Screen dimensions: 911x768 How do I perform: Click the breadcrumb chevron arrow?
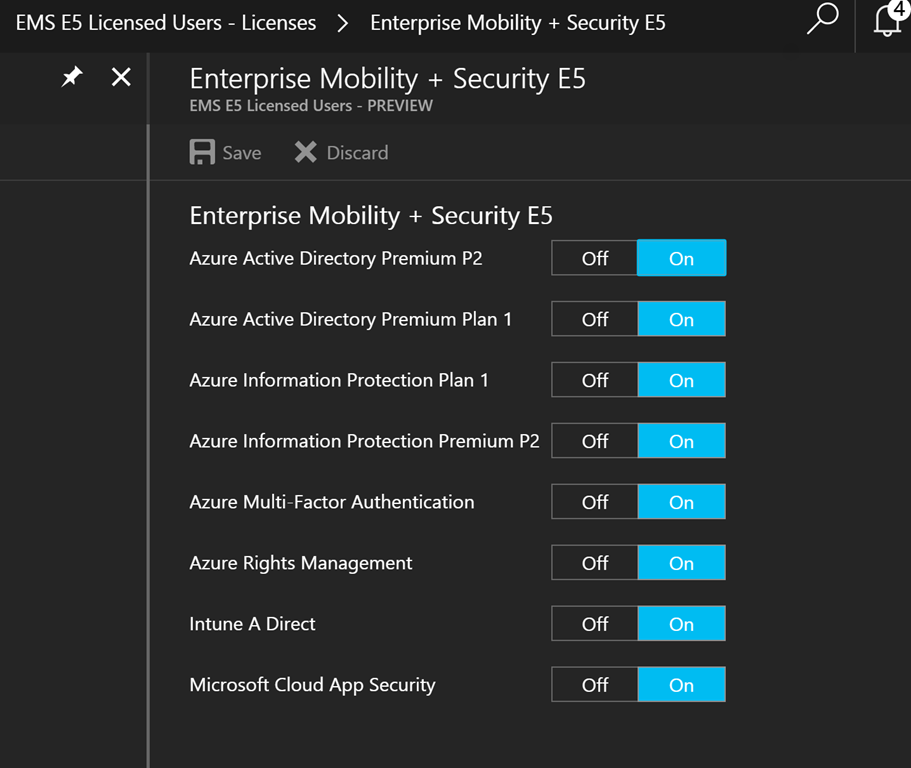(x=343, y=23)
